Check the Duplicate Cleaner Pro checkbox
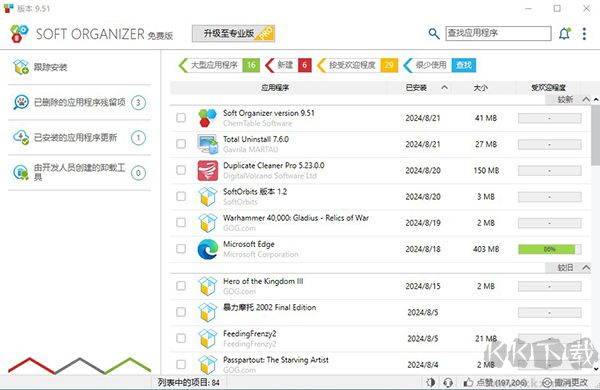This screenshot has width=600, height=390. [x=181, y=170]
